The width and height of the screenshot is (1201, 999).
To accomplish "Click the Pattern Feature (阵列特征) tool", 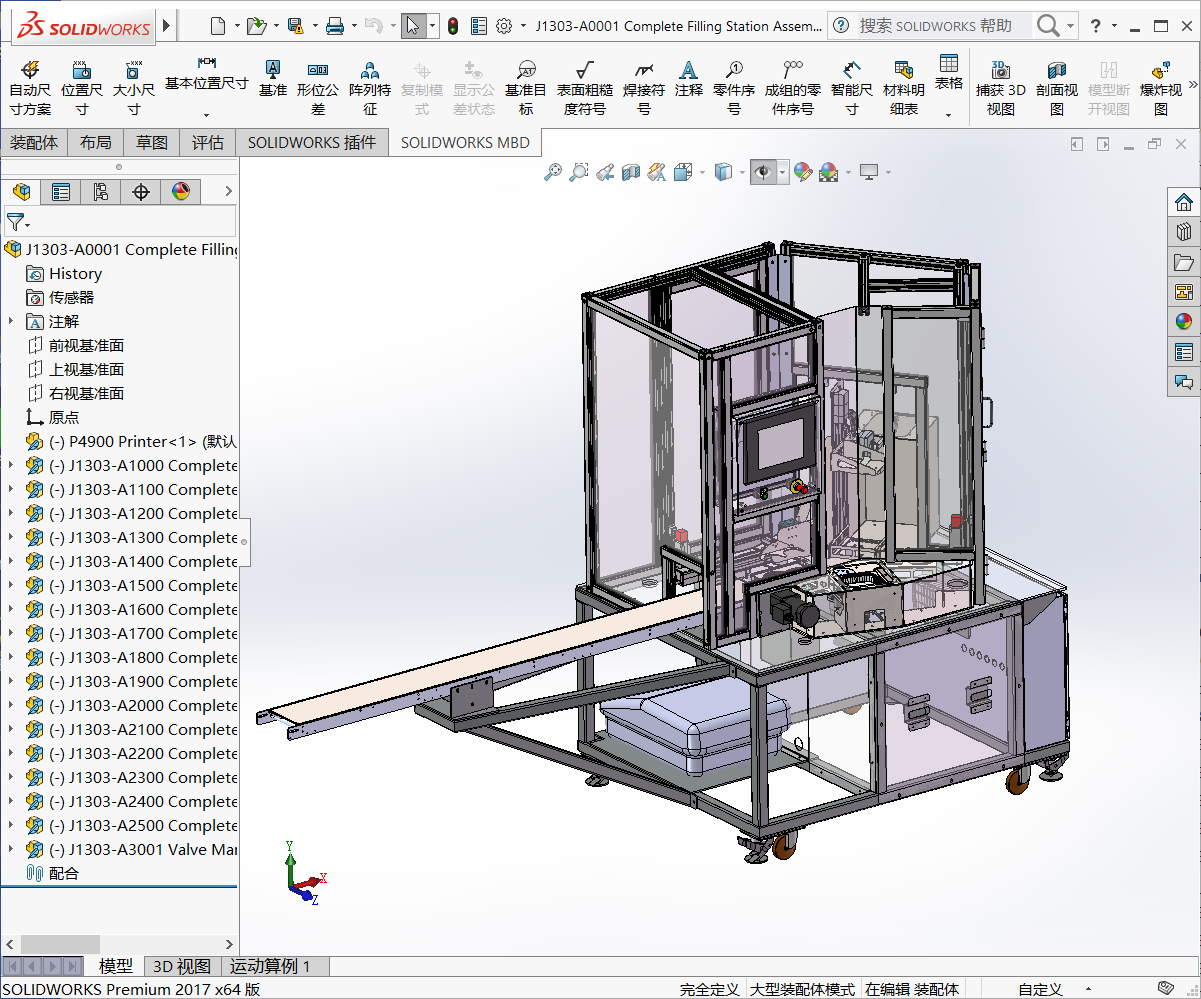I will coord(370,87).
